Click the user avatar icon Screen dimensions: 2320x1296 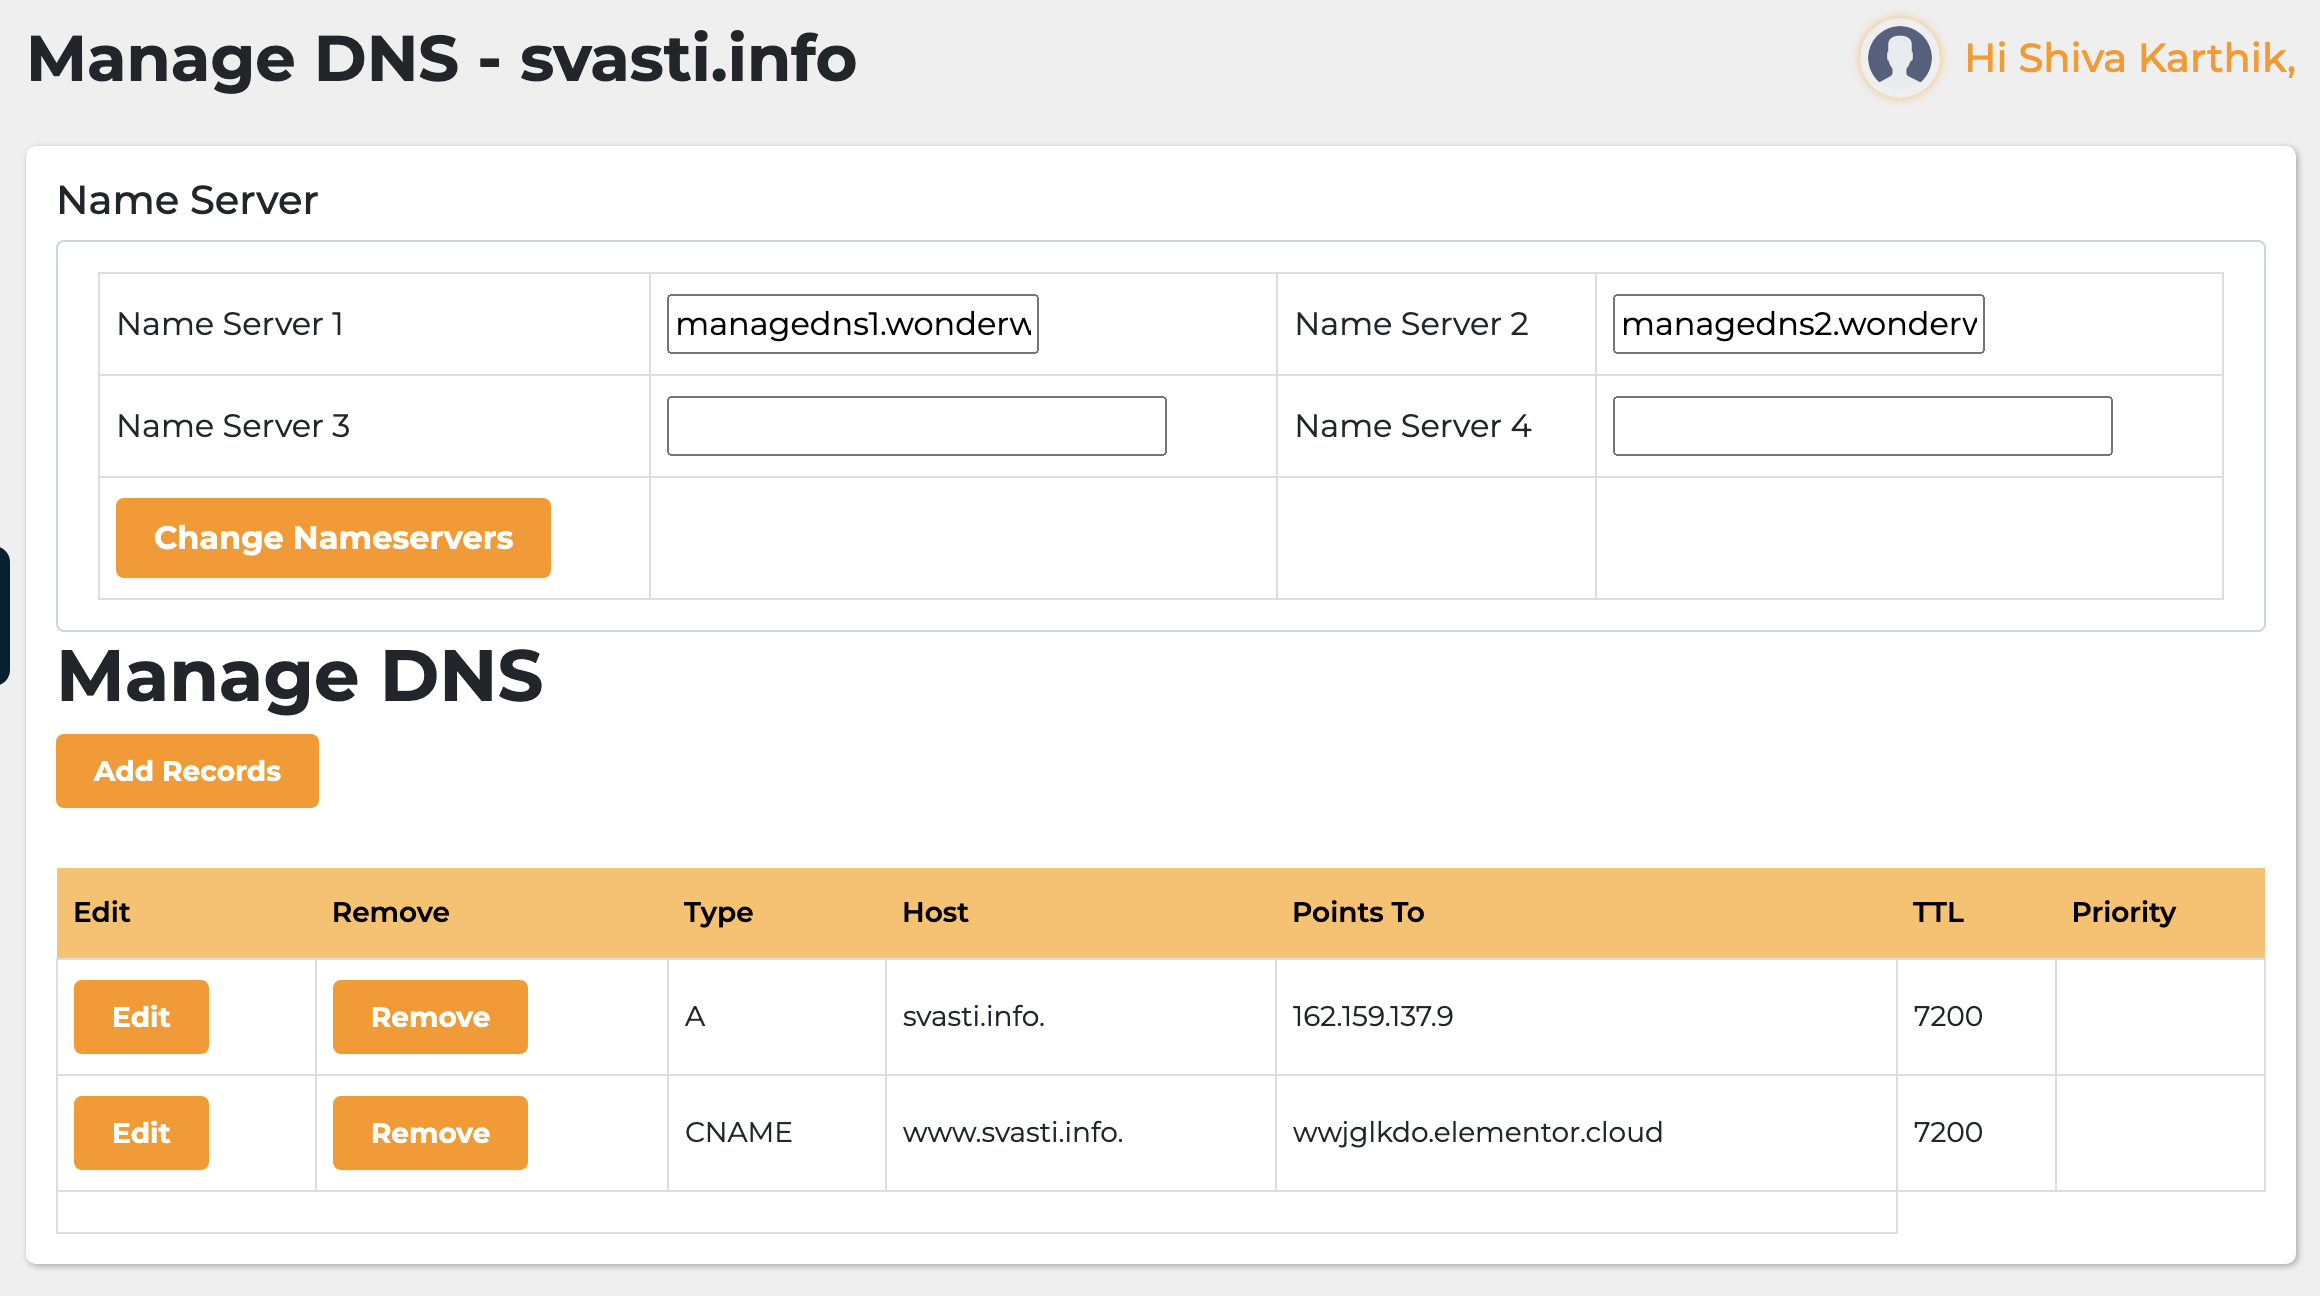[x=1899, y=58]
